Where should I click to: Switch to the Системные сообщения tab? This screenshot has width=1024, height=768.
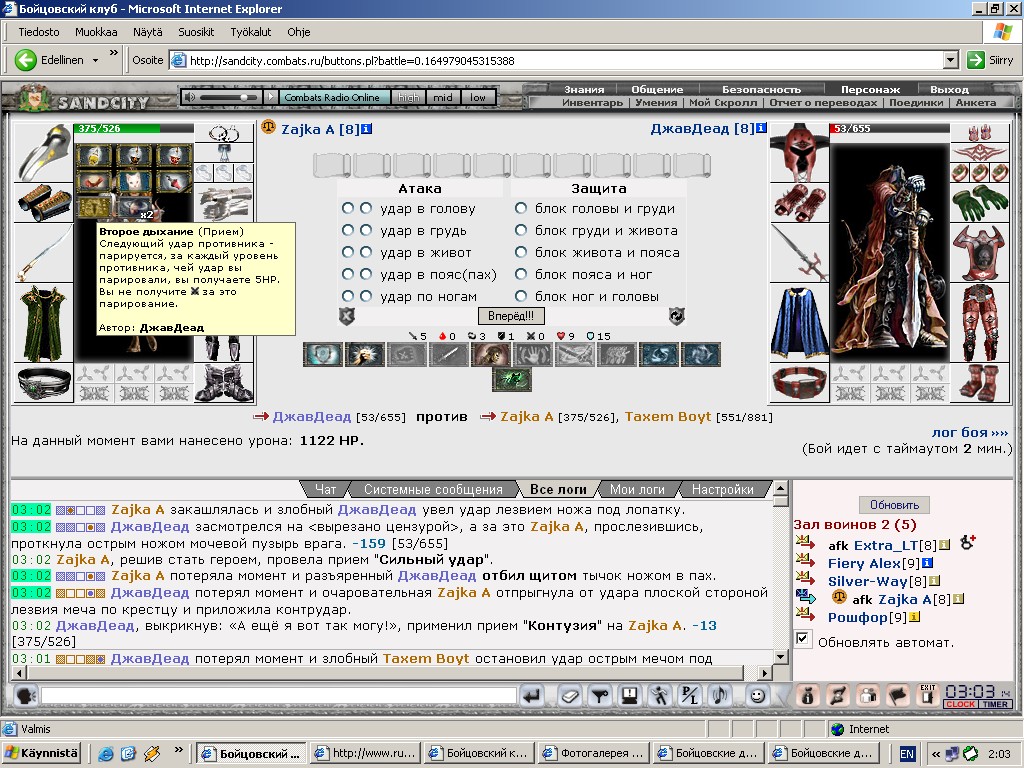pos(433,489)
